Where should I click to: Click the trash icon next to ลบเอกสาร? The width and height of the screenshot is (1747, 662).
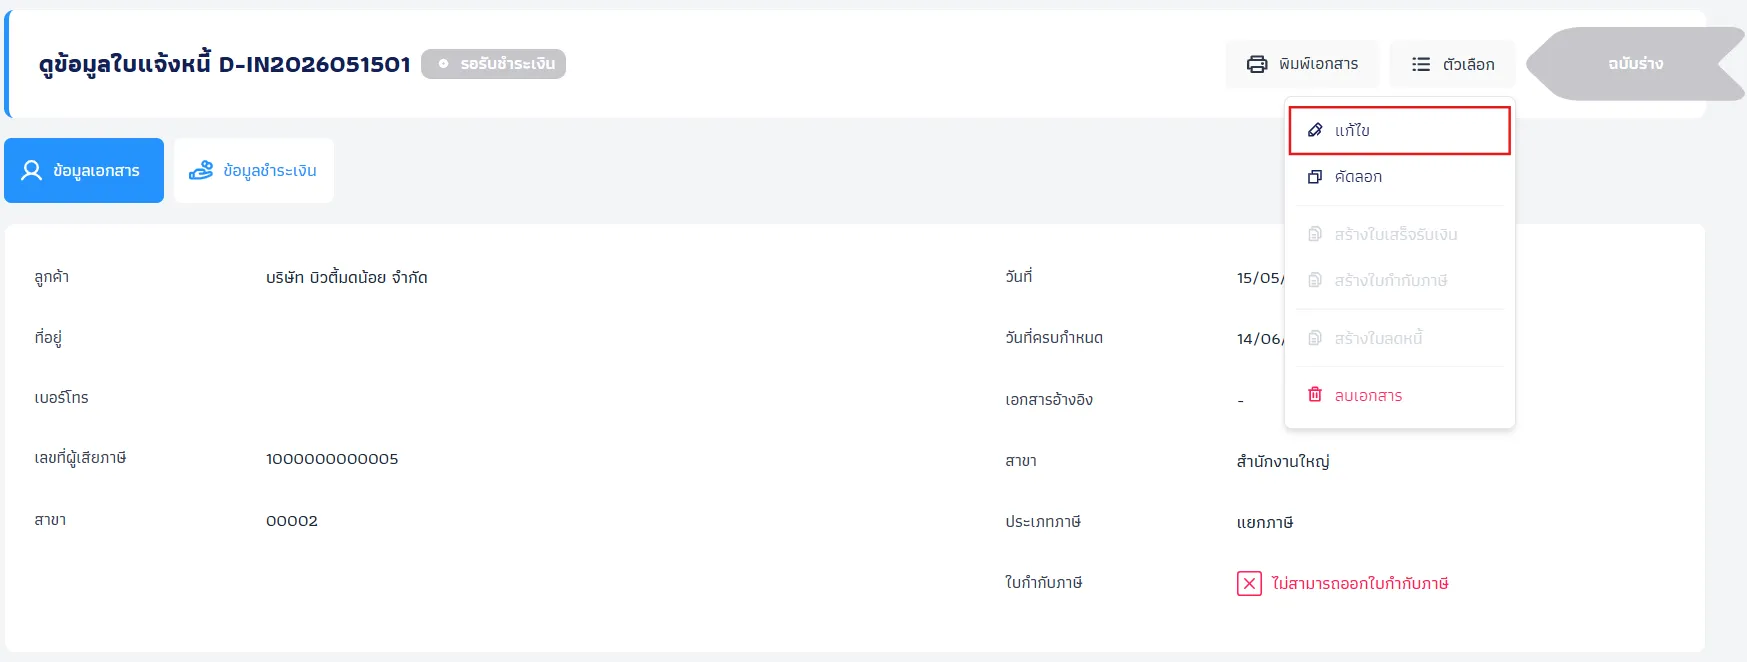pyautogui.click(x=1315, y=395)
